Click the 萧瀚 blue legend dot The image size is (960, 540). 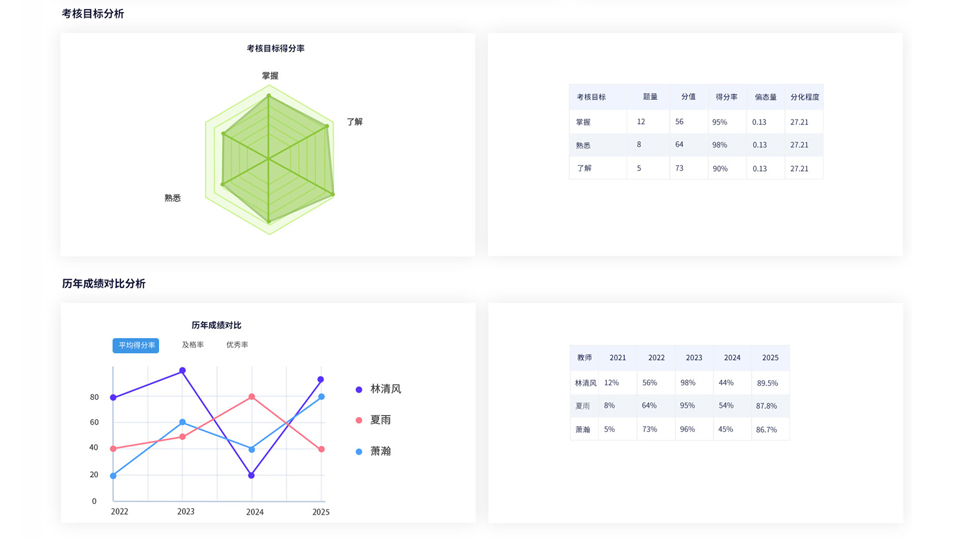click(x=359, y=452)
